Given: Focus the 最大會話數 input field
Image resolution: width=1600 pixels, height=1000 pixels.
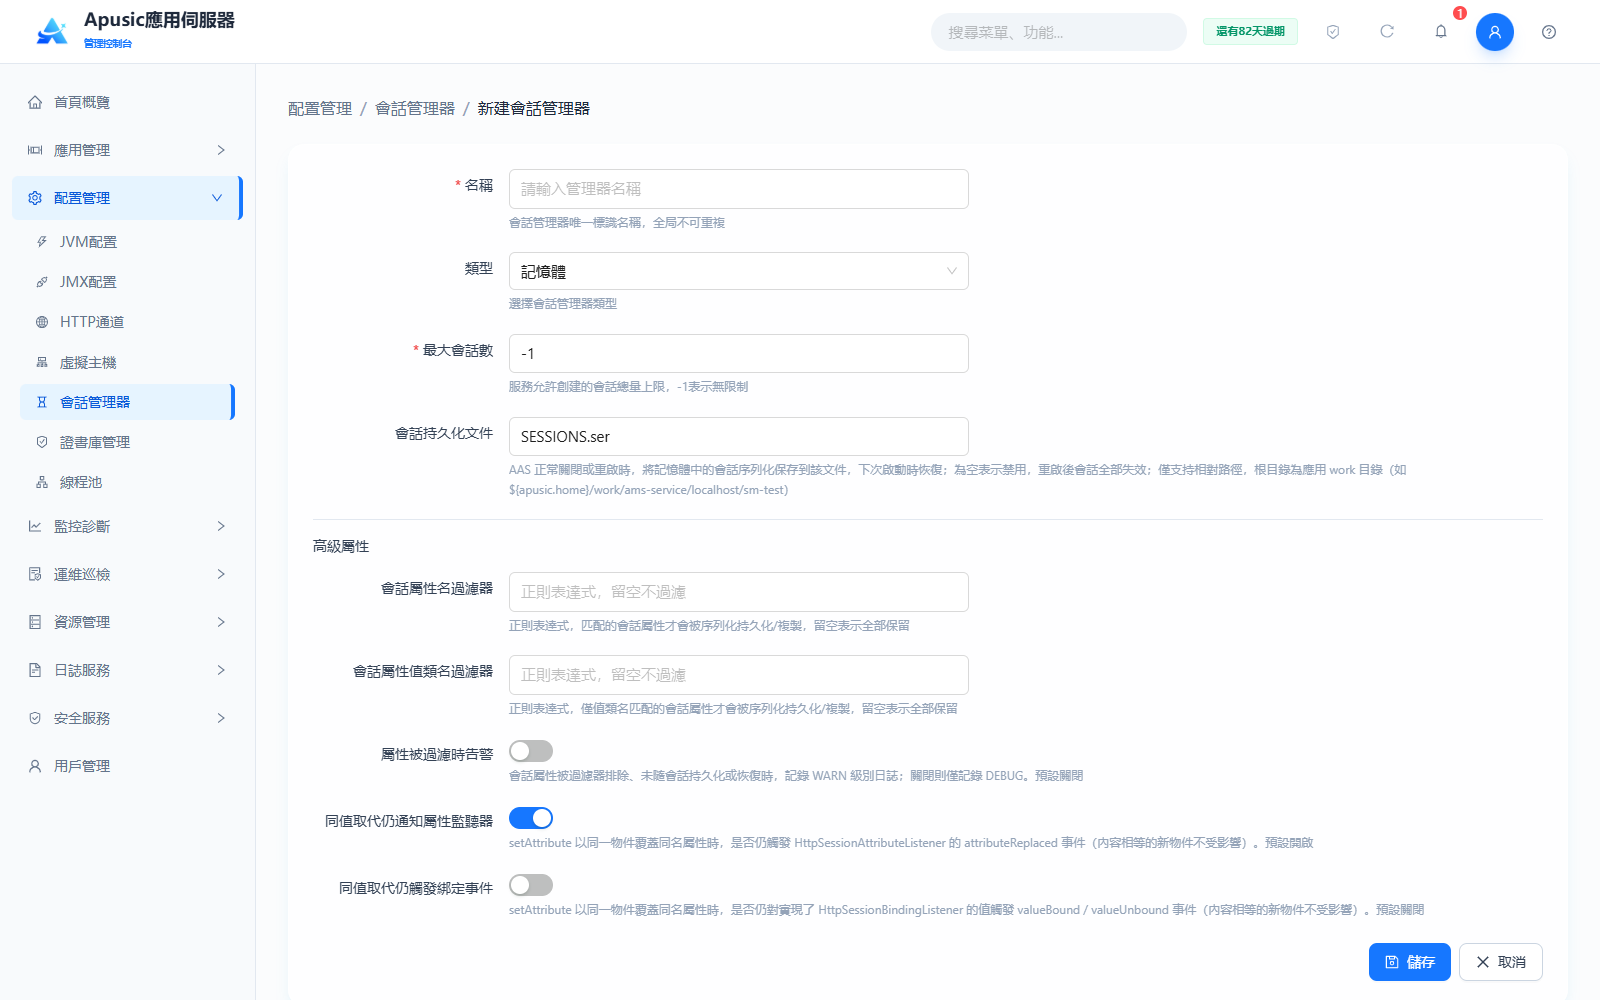Looking at the screenshot, I should point(739,353).
